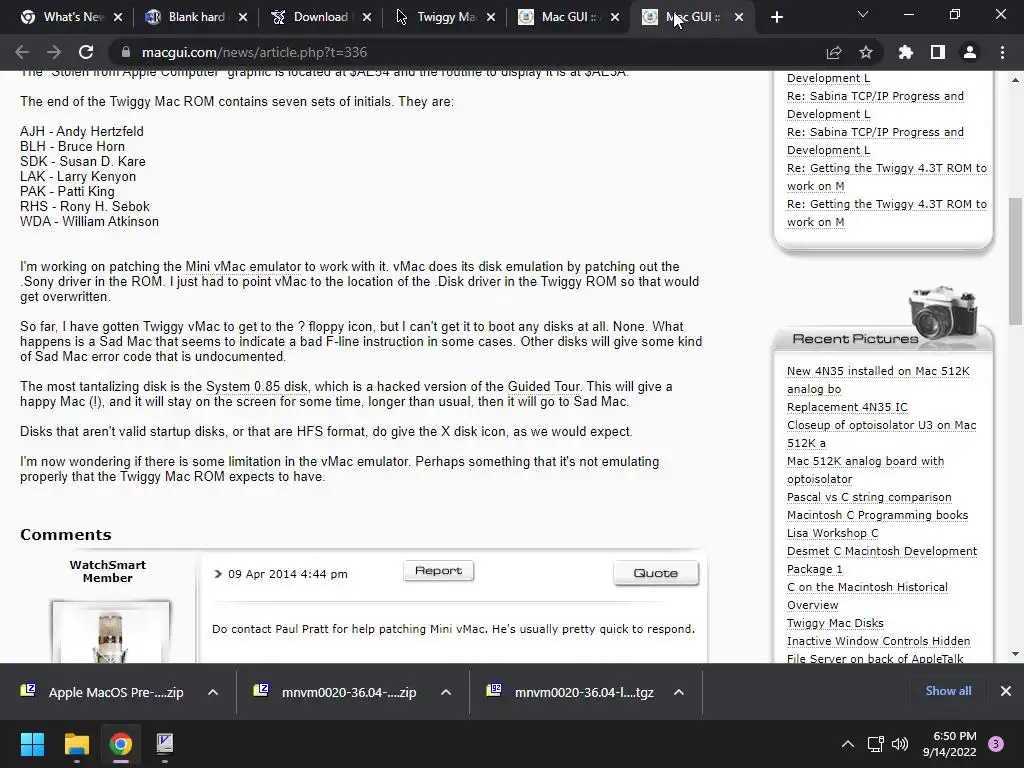1024x768 pixels.
Task: Open a new tab with the plus button
Action: point(776,17)
